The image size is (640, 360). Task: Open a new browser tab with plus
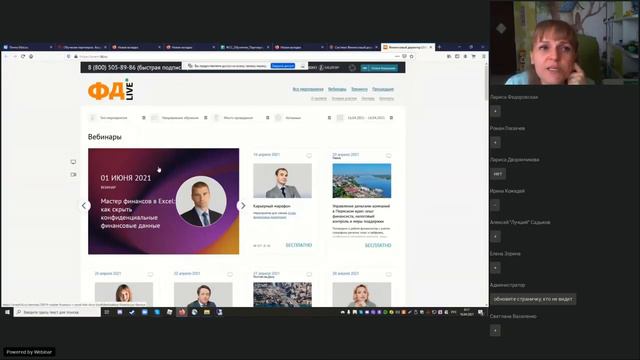tap(439, 47)
